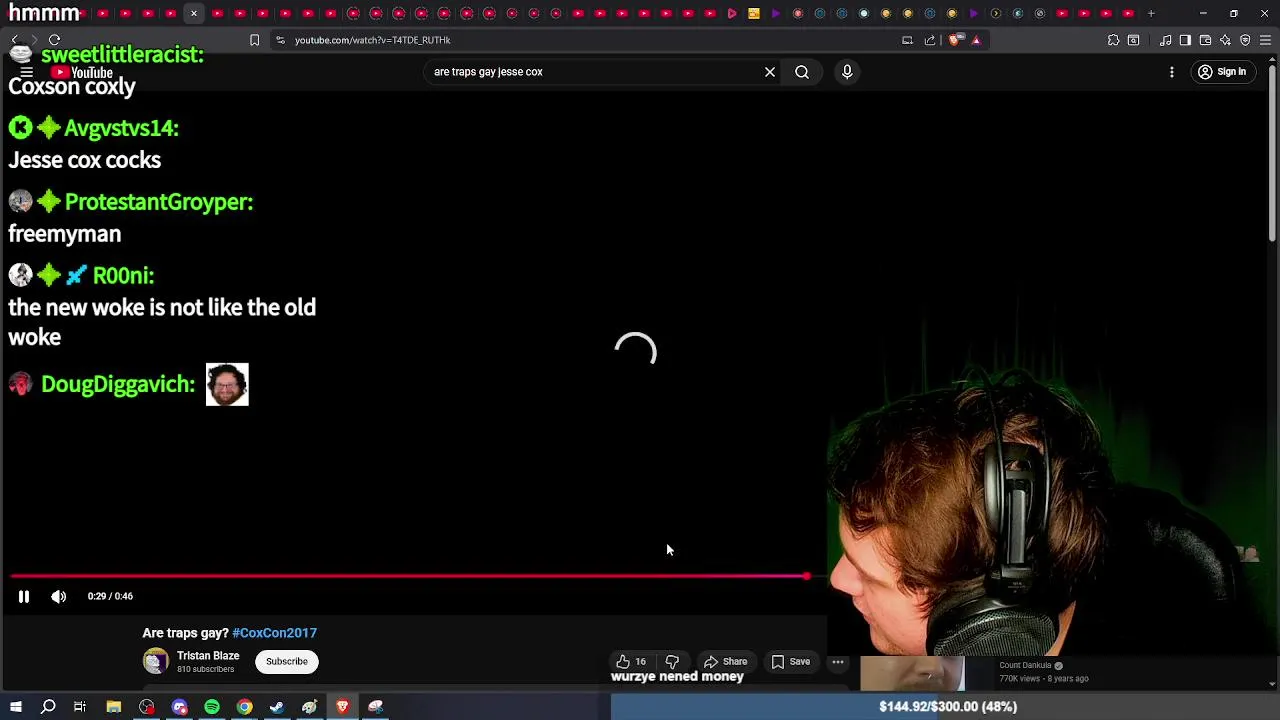The width and height of the screenshot is (1280, 720).
Task: Open Count Dankula recommended video thumbnail
Action: coord(912,673)
